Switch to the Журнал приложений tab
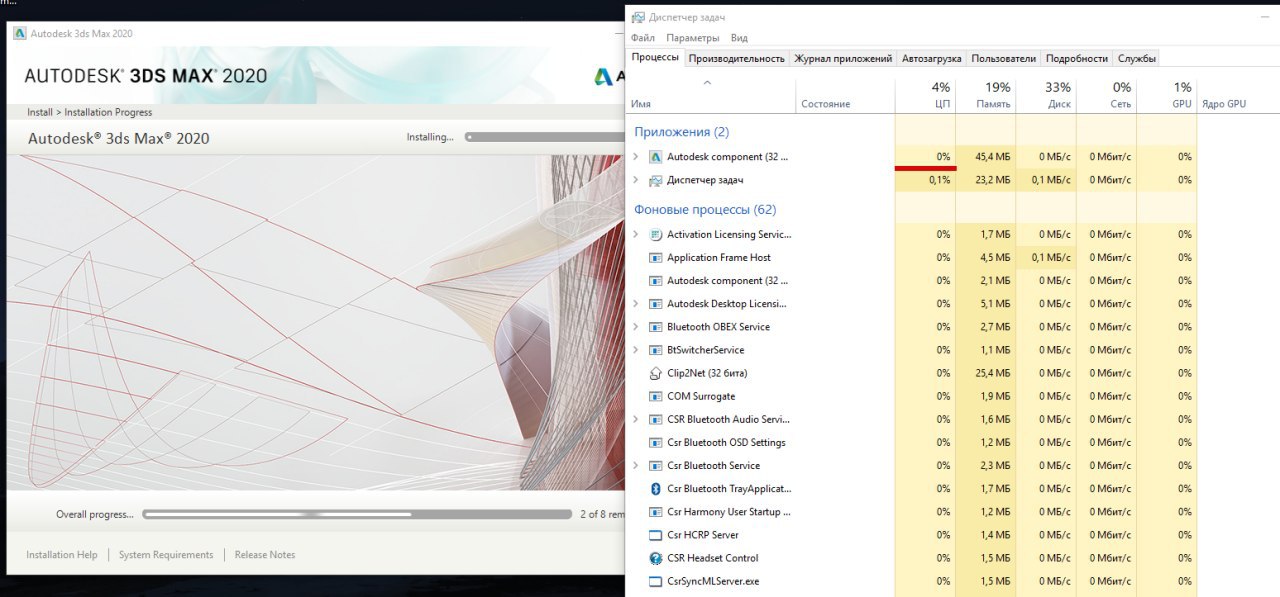Viewport: 1280px width, 597px height. click(843, 58)
